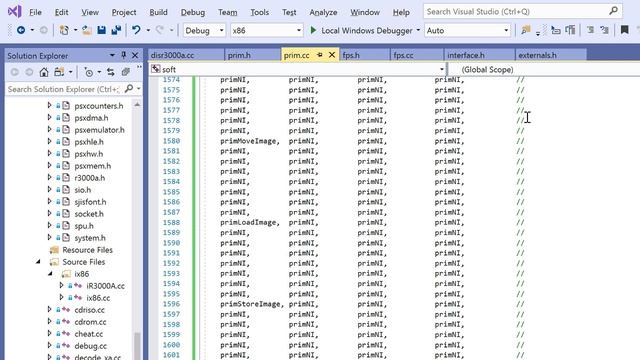Click primLoadImage on line 1588
Screen dimensions: 640x360
tap(248, 222)
